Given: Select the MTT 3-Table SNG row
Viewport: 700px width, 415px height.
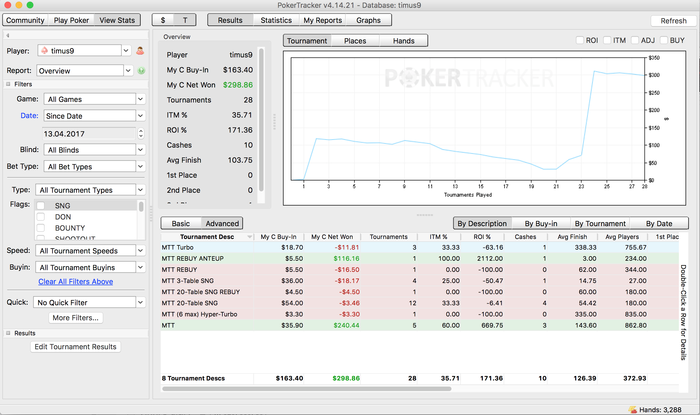Looking at the screenshot, I should [x=420, y=281].
